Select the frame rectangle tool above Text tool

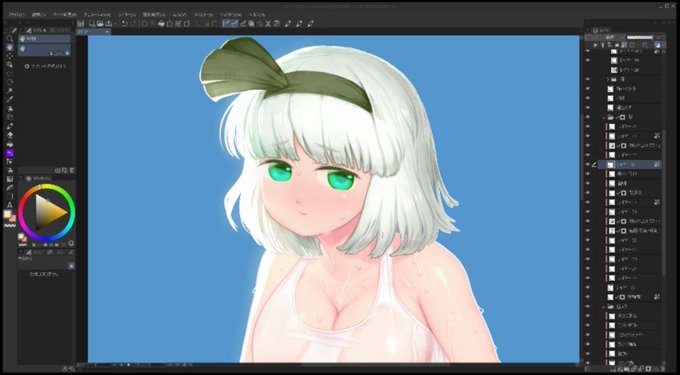[10, 196]
